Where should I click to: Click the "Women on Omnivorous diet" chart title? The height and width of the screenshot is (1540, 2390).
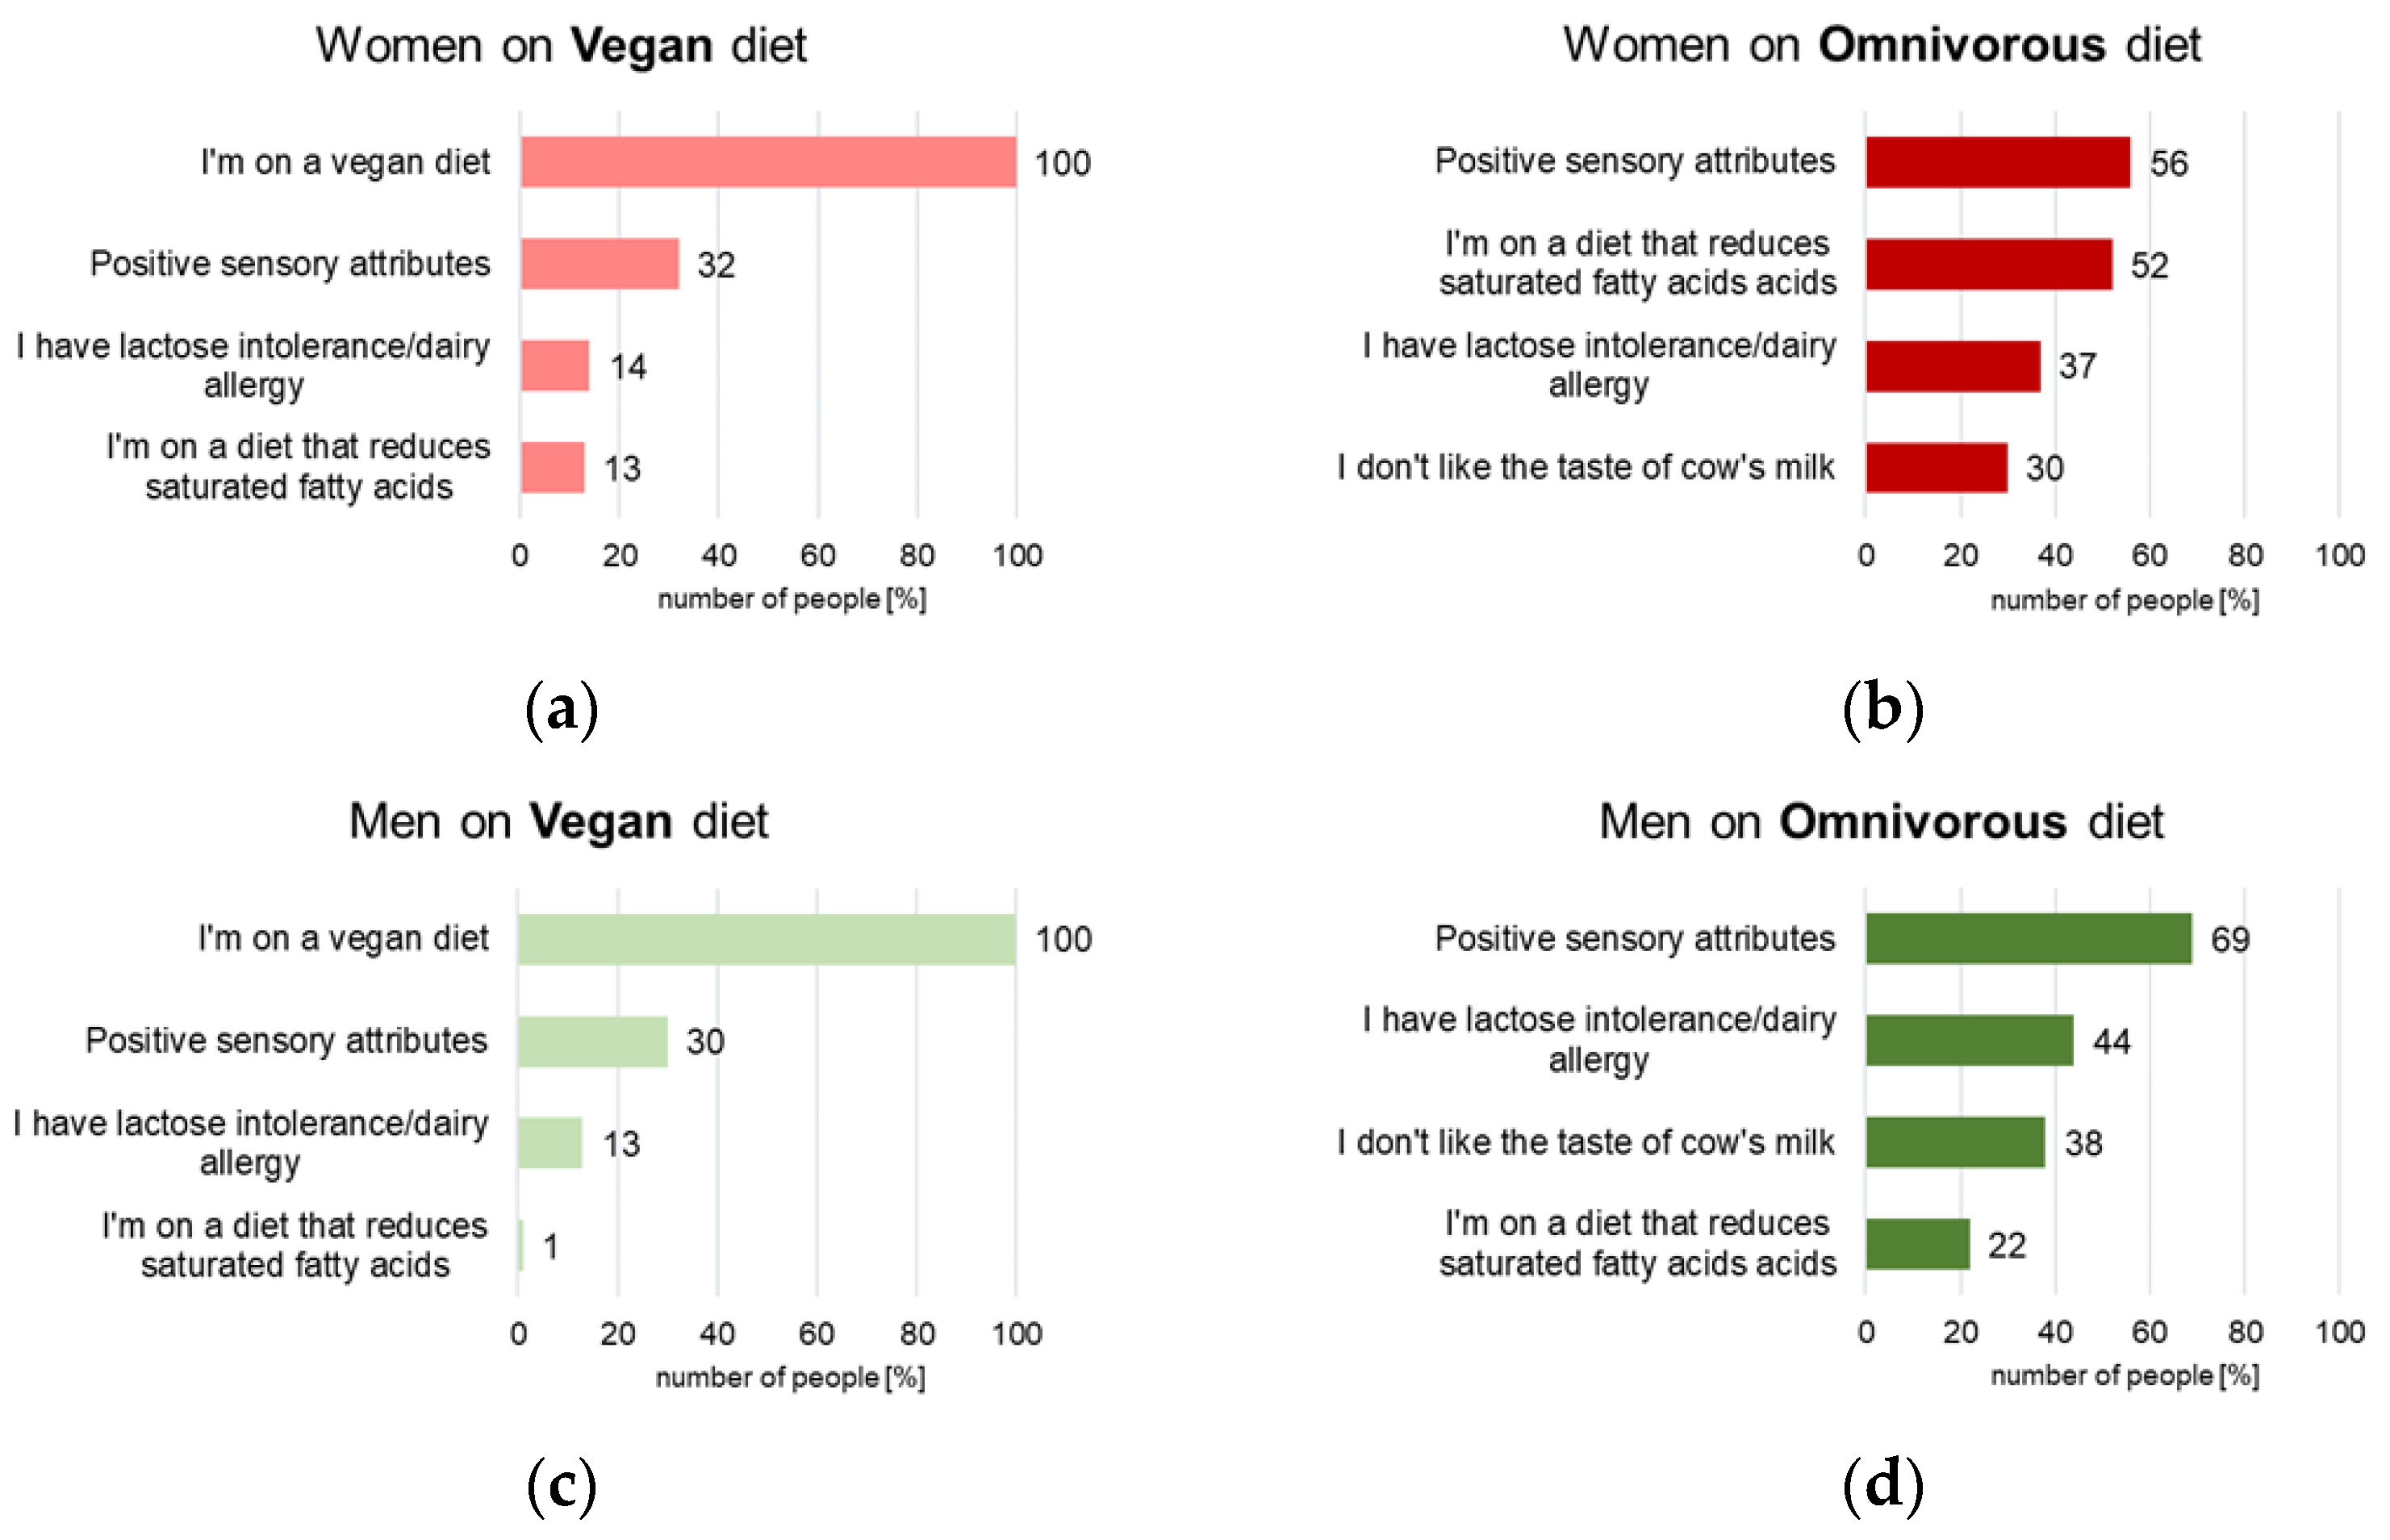click(x=1881, y=46)
